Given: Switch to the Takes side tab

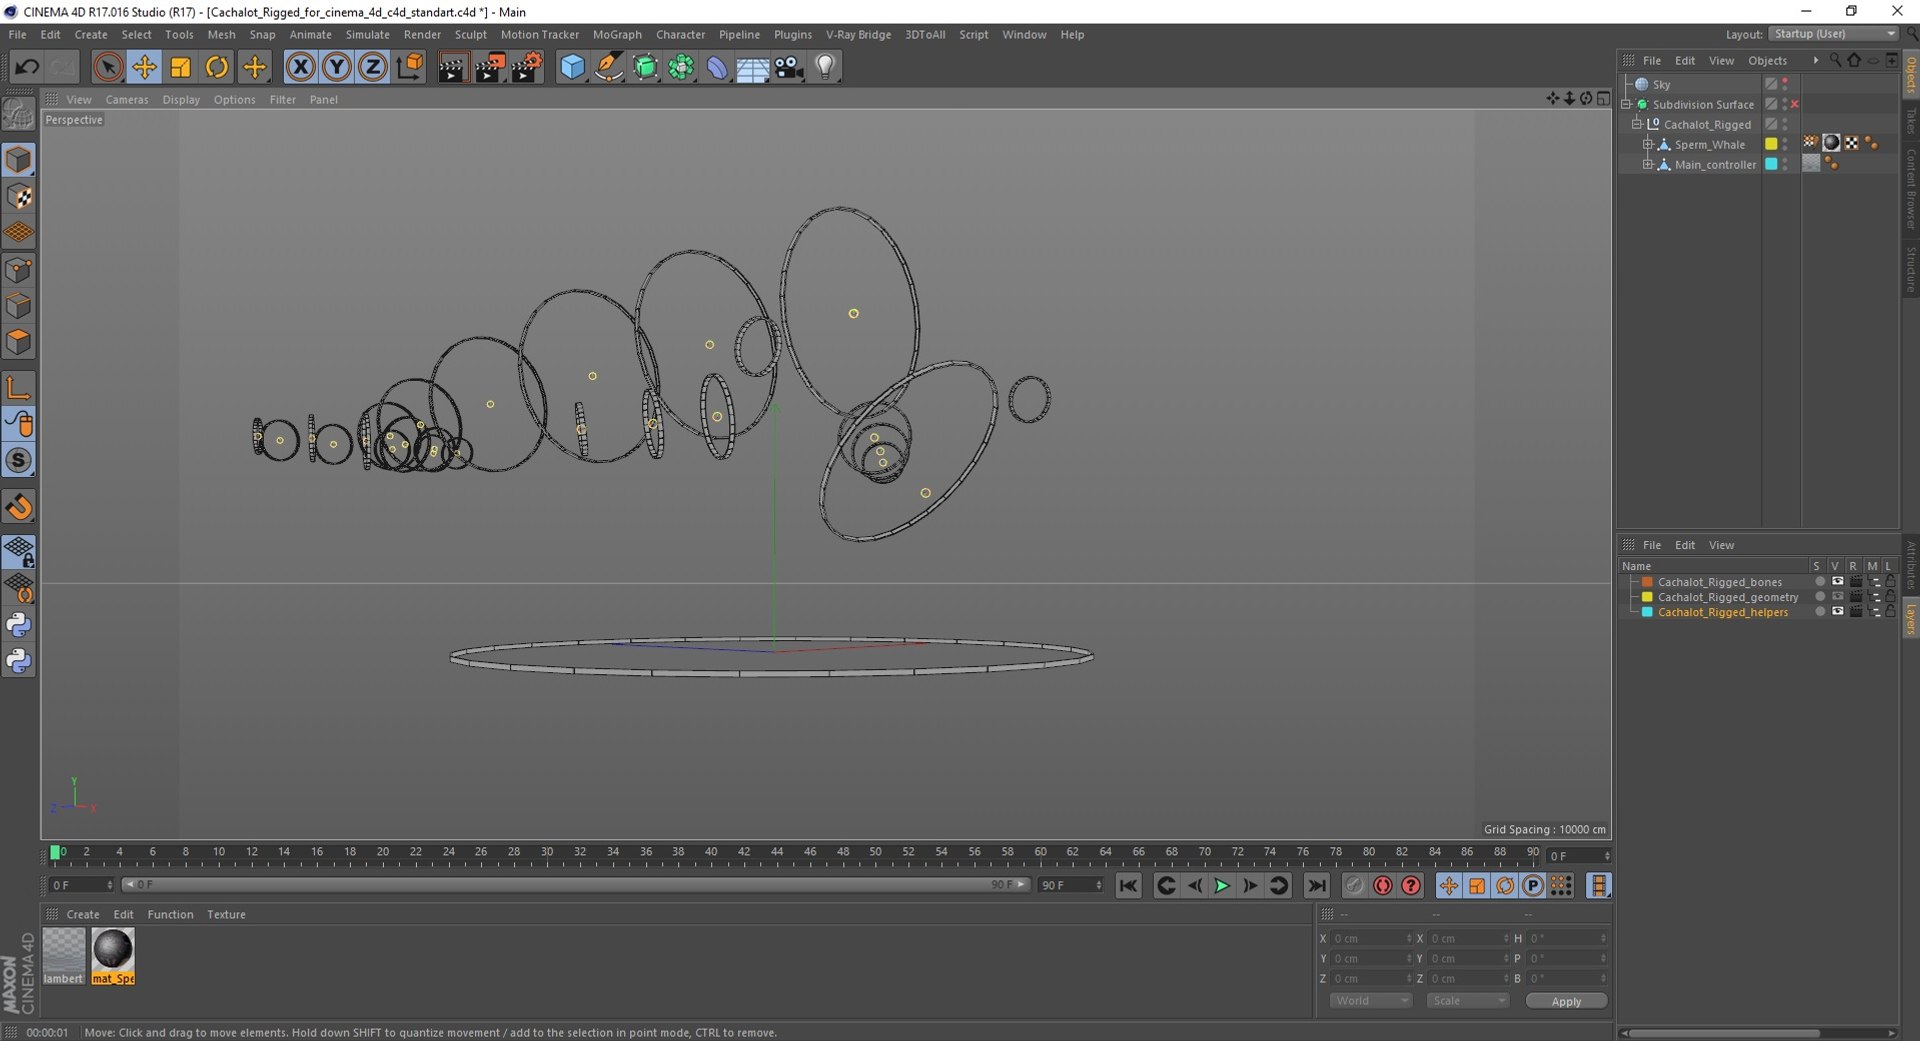Looking at the screenshot, I should coord(1910,122).
